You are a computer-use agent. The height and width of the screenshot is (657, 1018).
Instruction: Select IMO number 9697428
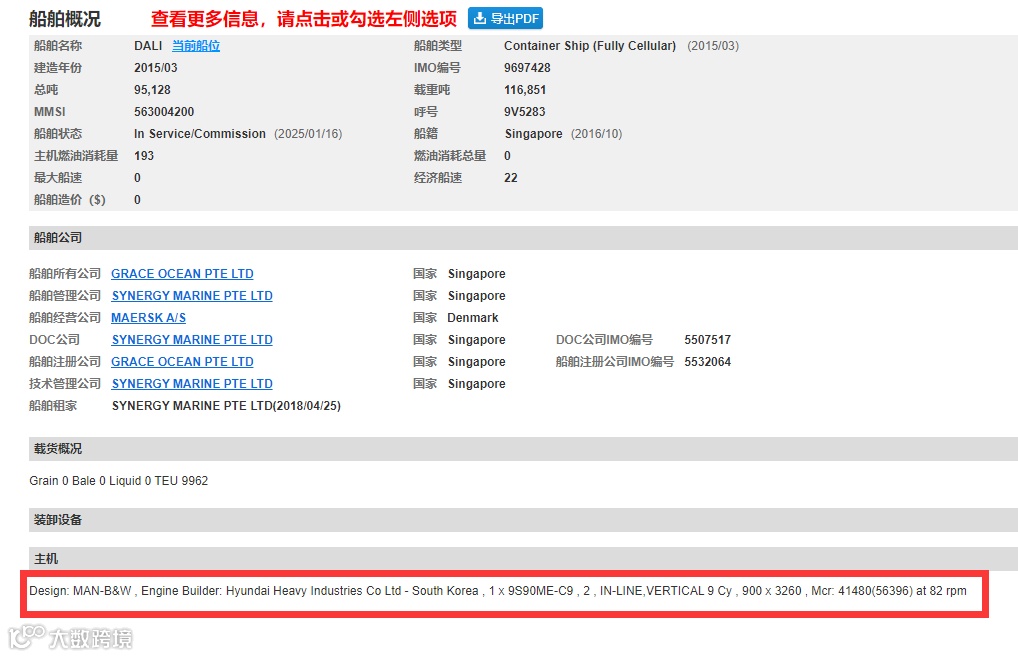point(527,68)
